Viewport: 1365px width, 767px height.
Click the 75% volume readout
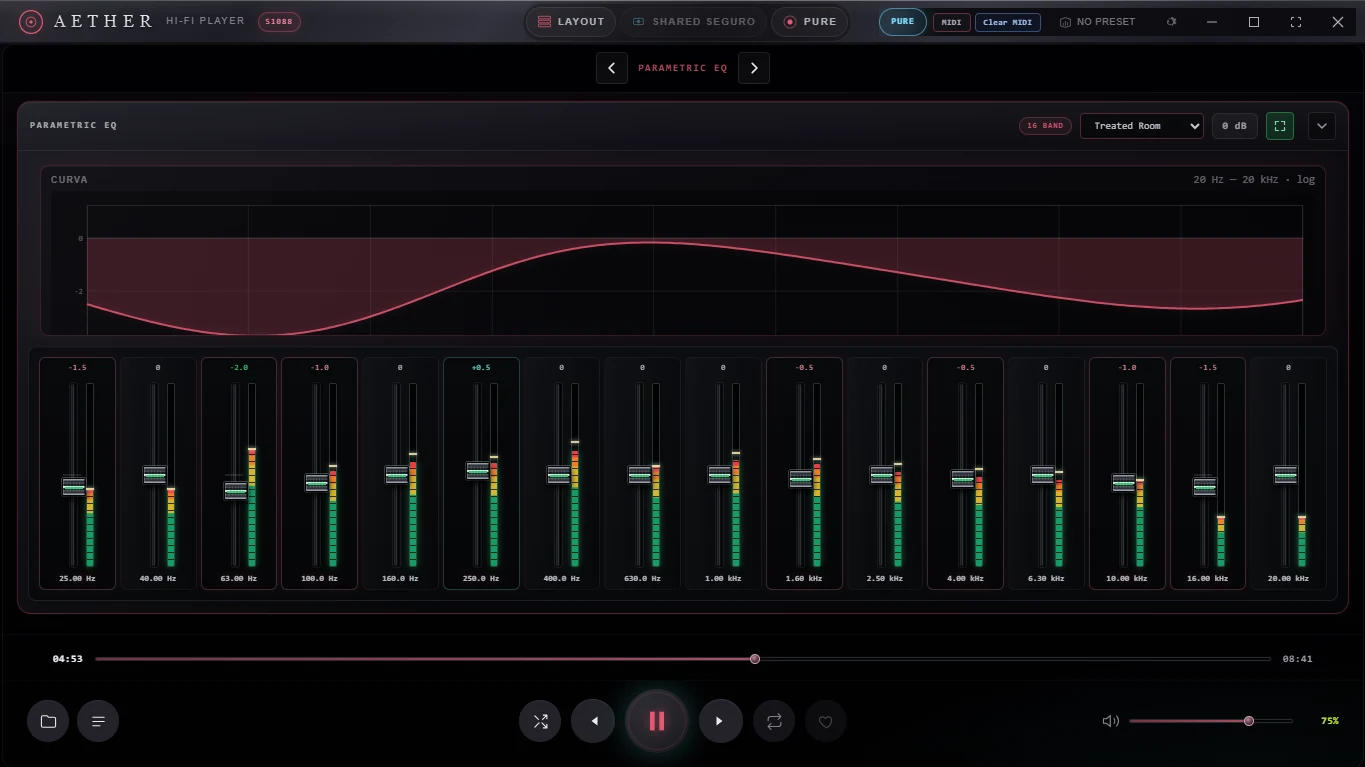(1329, 721)
